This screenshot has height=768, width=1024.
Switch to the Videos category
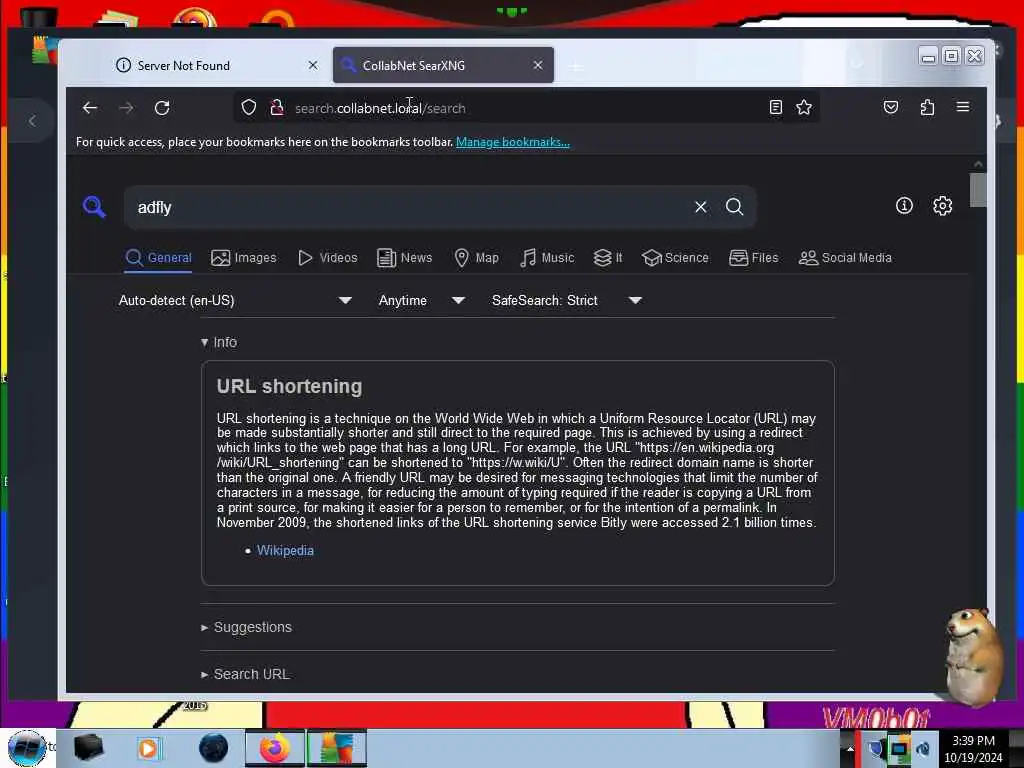coord(327,258)
